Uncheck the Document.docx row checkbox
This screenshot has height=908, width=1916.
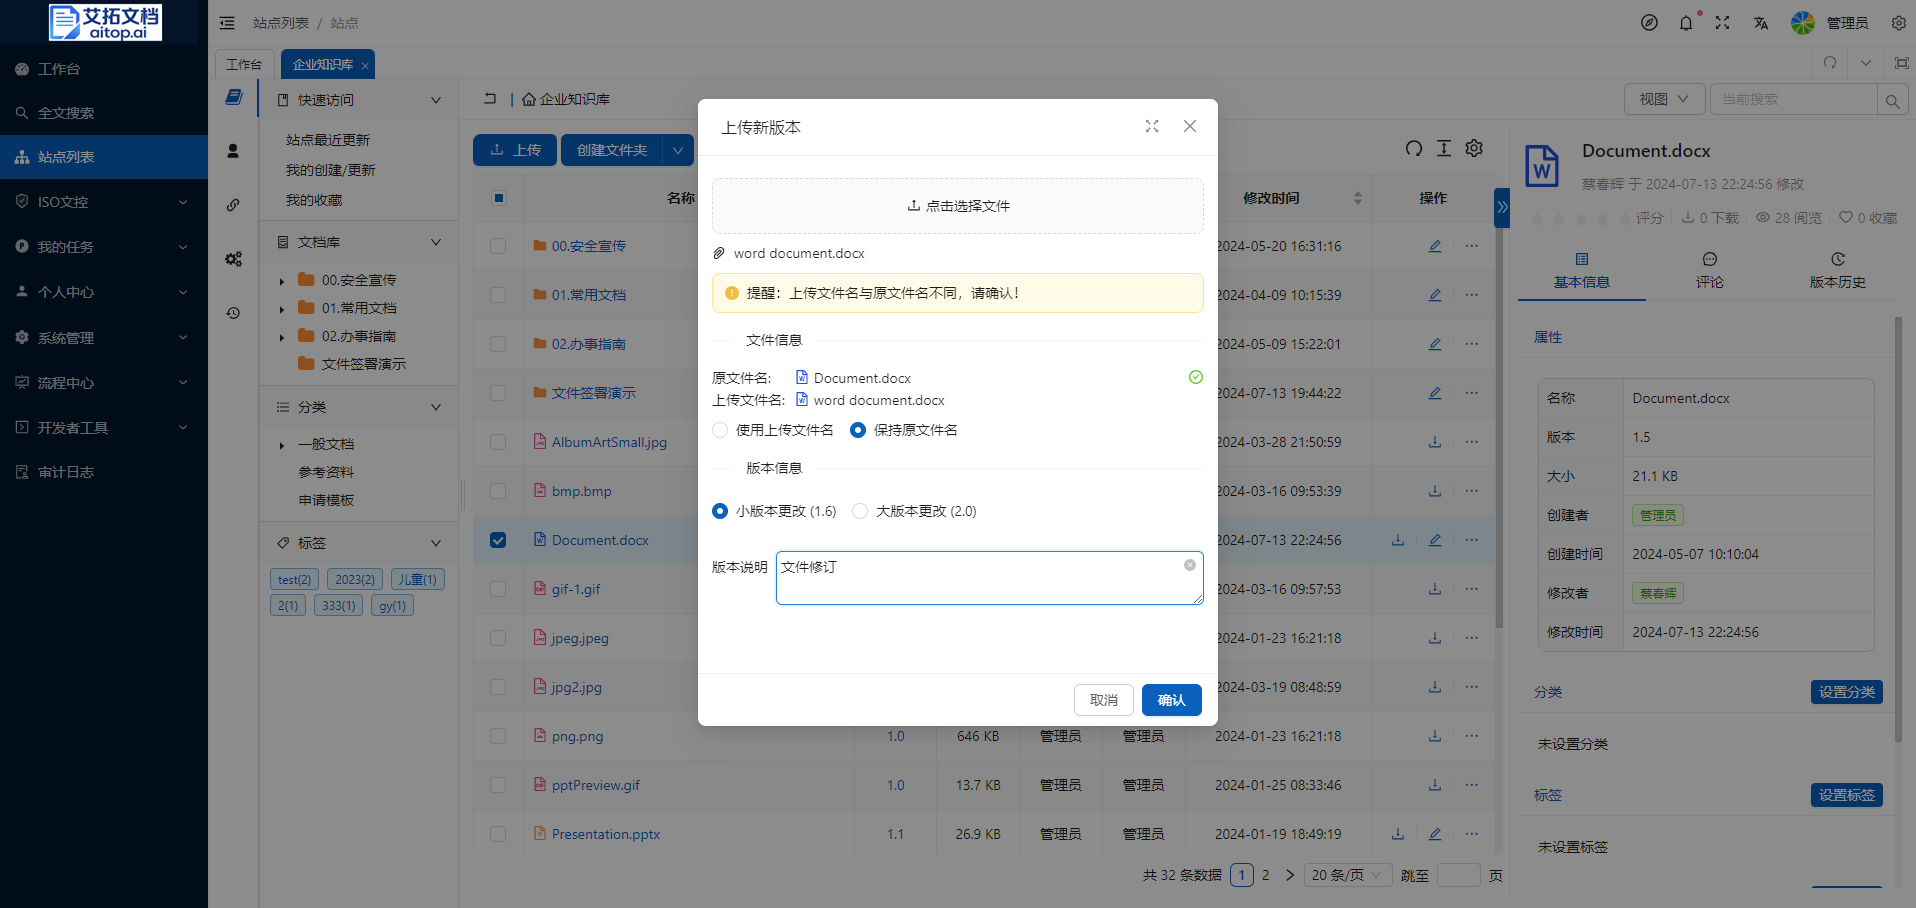pos(498,540)
